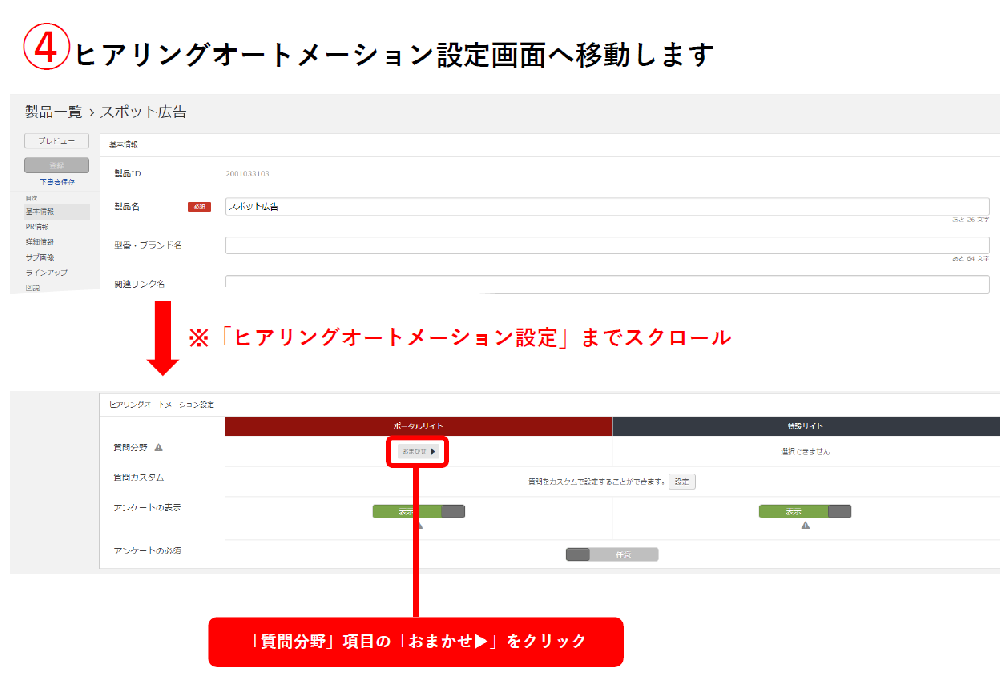Click the red 必須 badge next to 製品名

tap(199, 207)
